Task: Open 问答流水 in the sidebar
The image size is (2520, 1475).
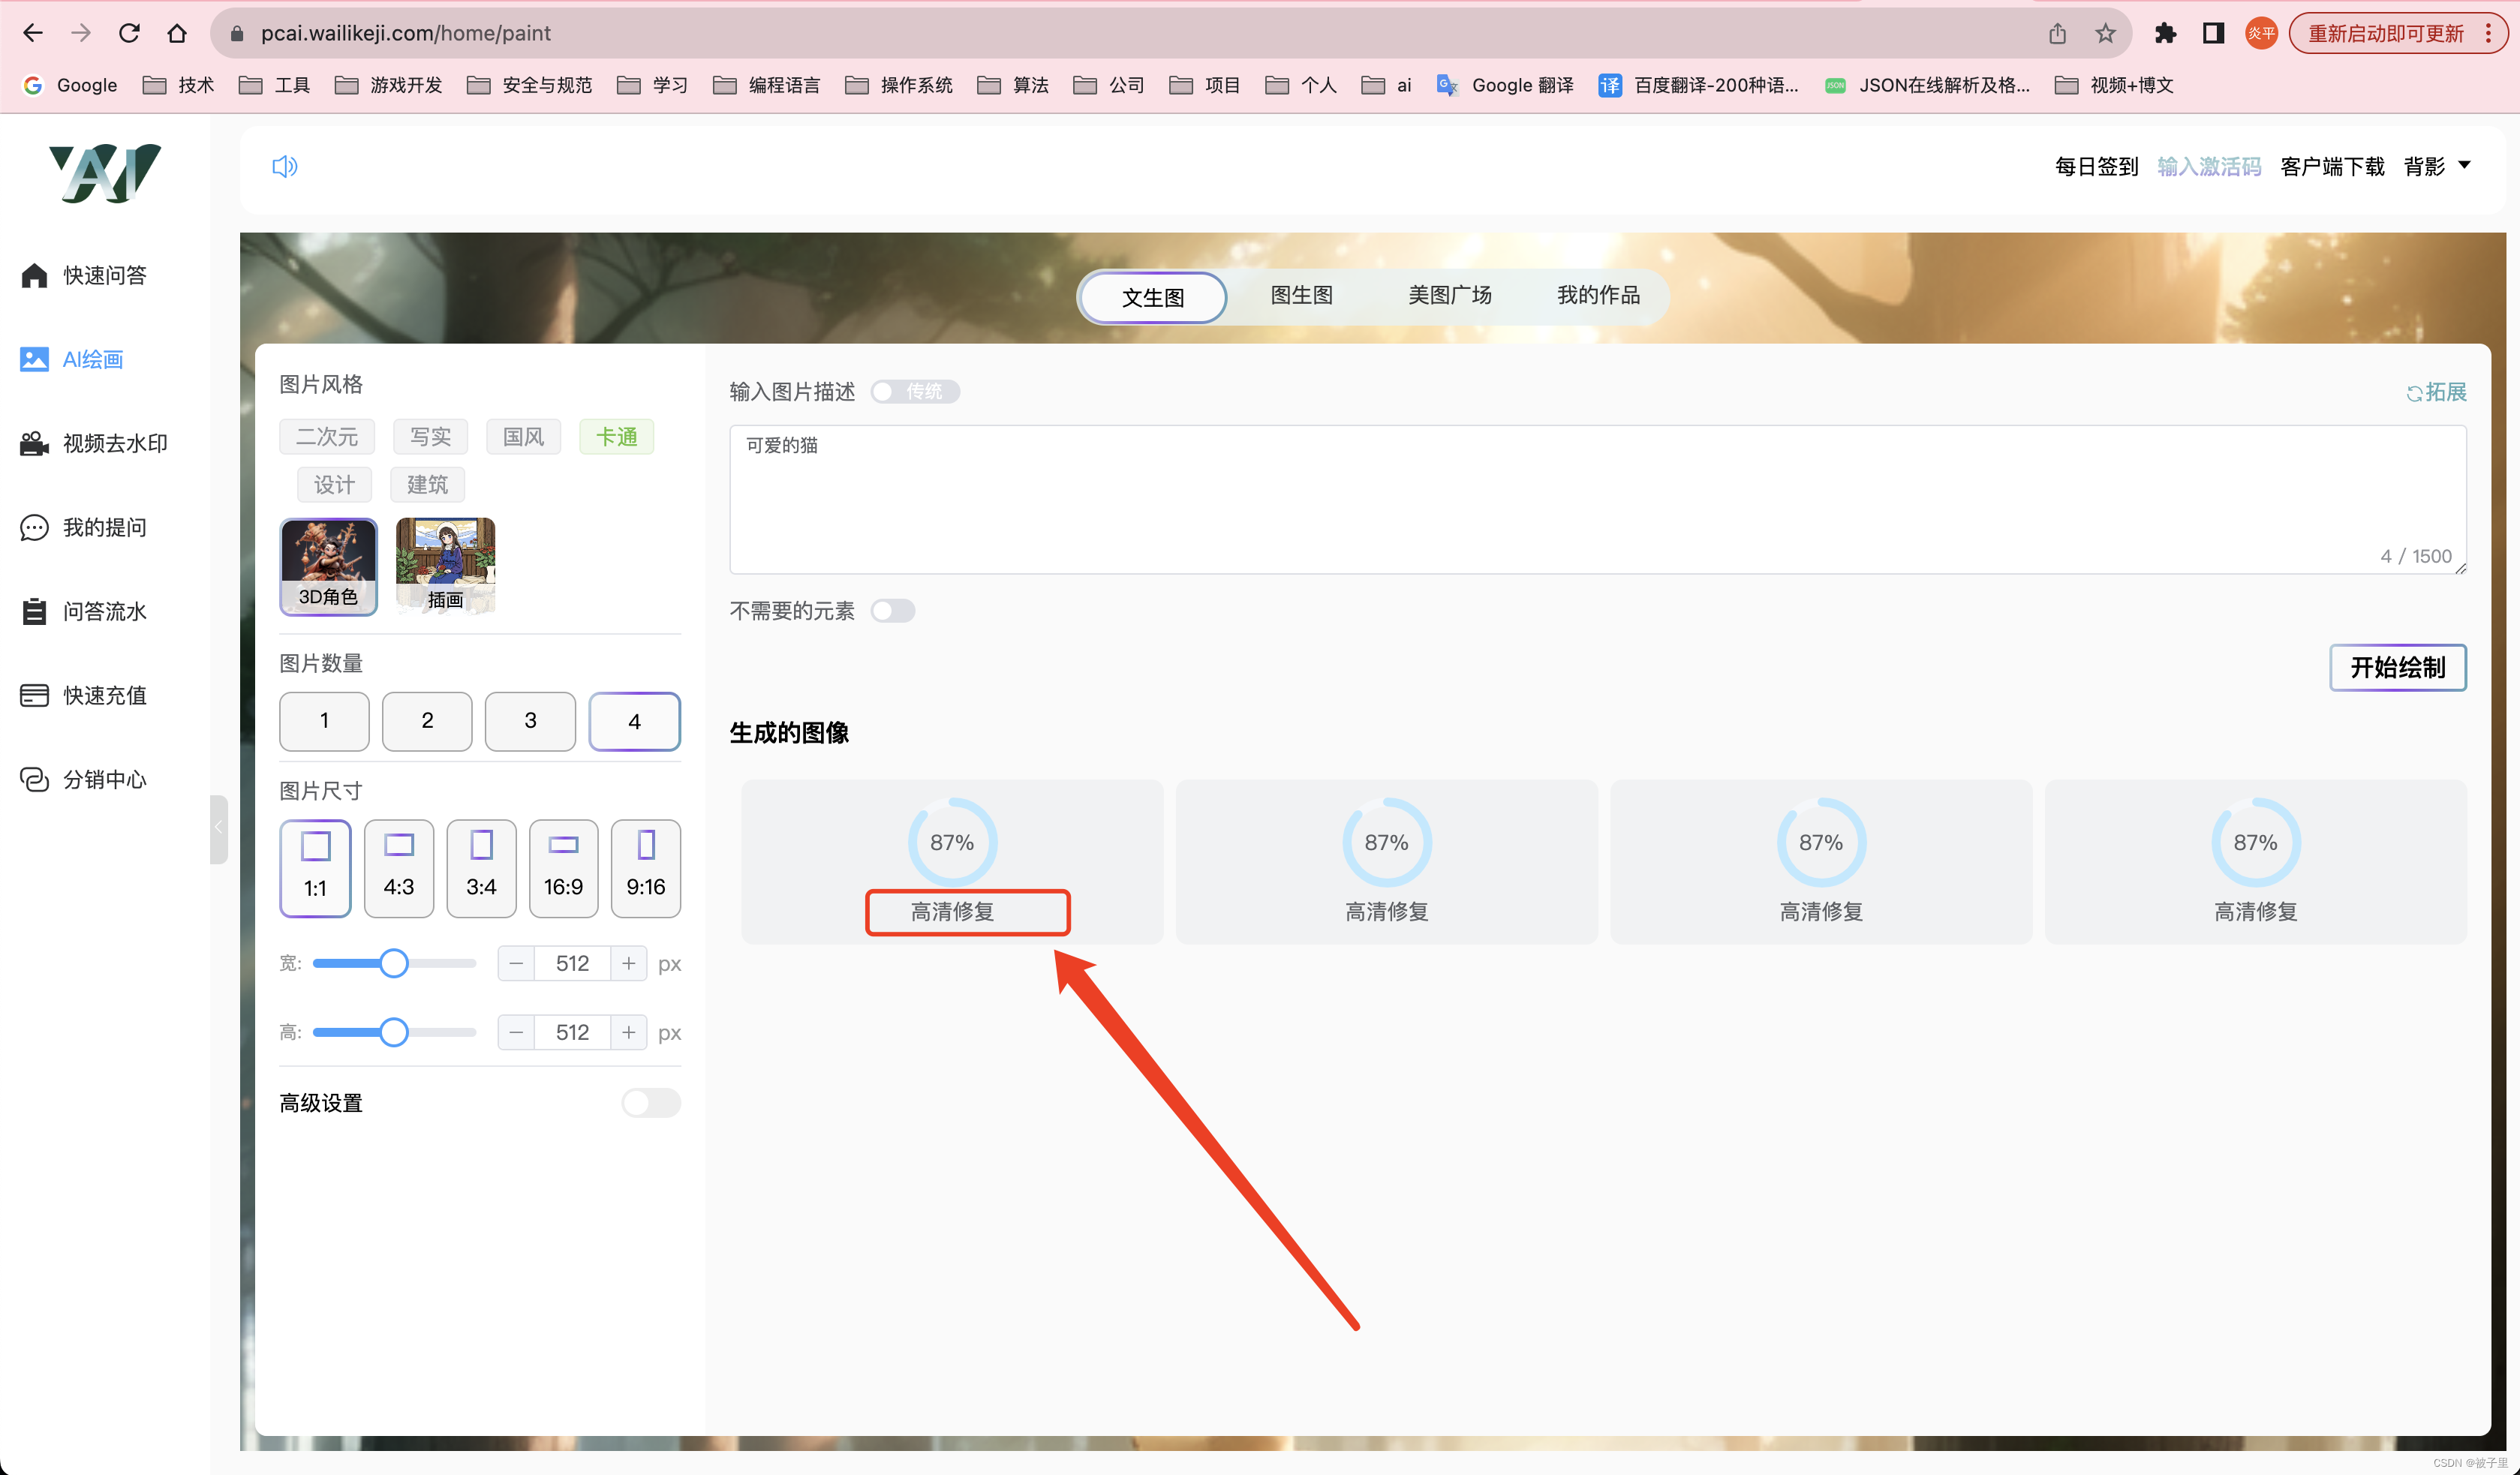Action: click(84, 611)
